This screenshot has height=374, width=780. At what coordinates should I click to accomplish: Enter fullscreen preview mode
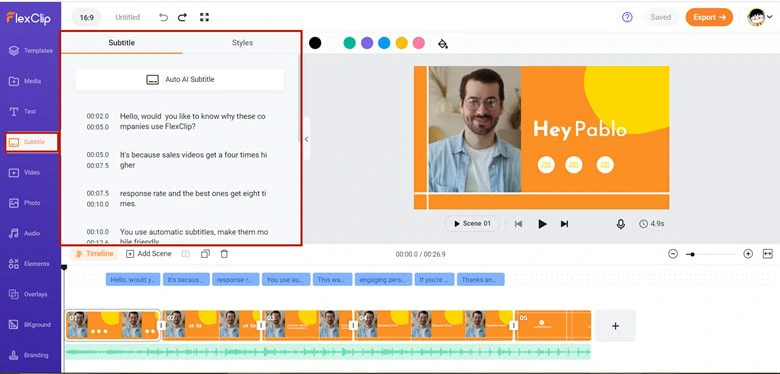click(x=204, y=17)
